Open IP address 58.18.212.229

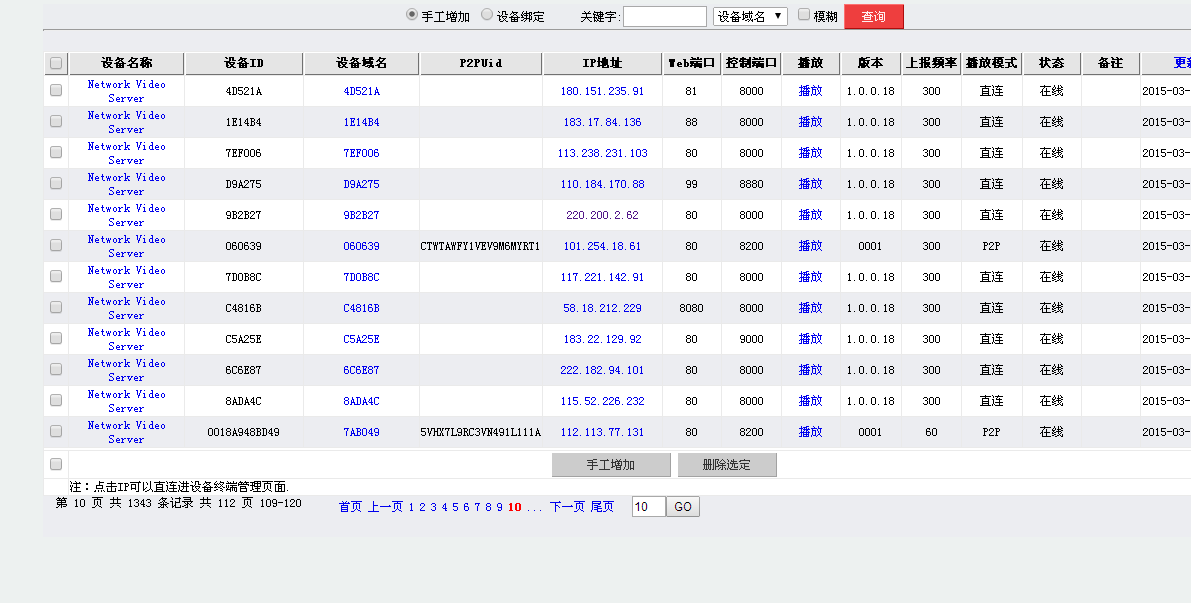pos(602,308)
